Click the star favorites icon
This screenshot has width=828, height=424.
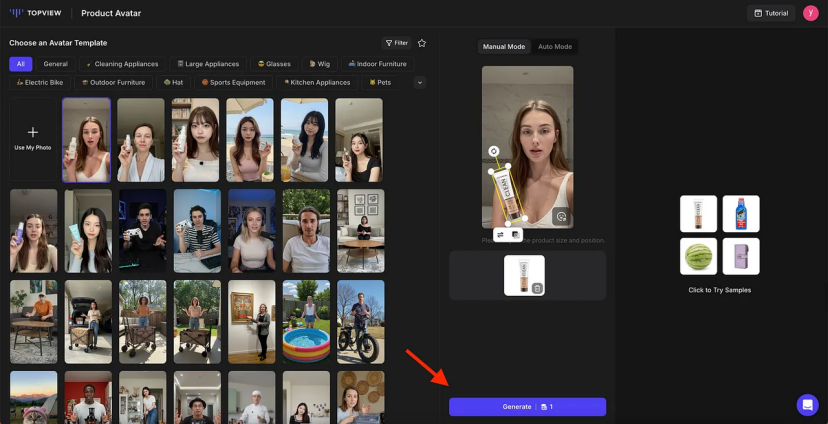[421, 43]
